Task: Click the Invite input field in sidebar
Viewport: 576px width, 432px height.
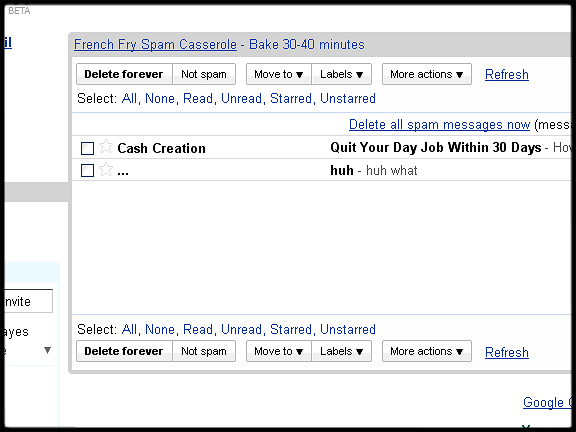Action: [x=28, y=301]
